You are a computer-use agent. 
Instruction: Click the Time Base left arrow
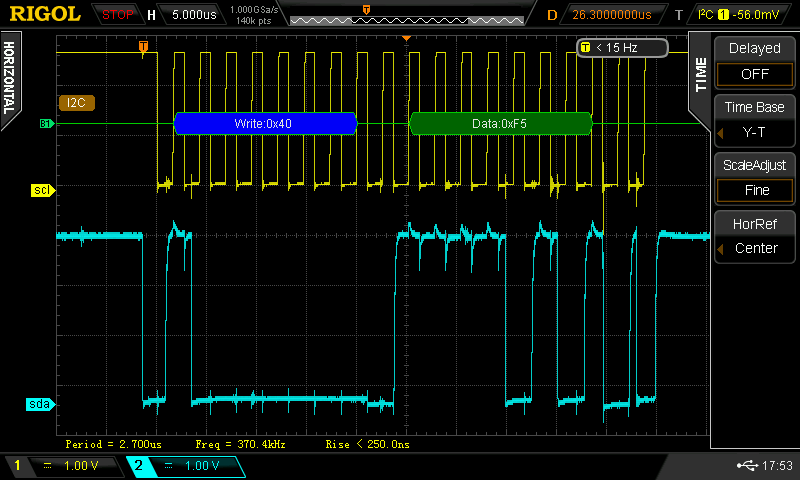(x=720, y=133)
